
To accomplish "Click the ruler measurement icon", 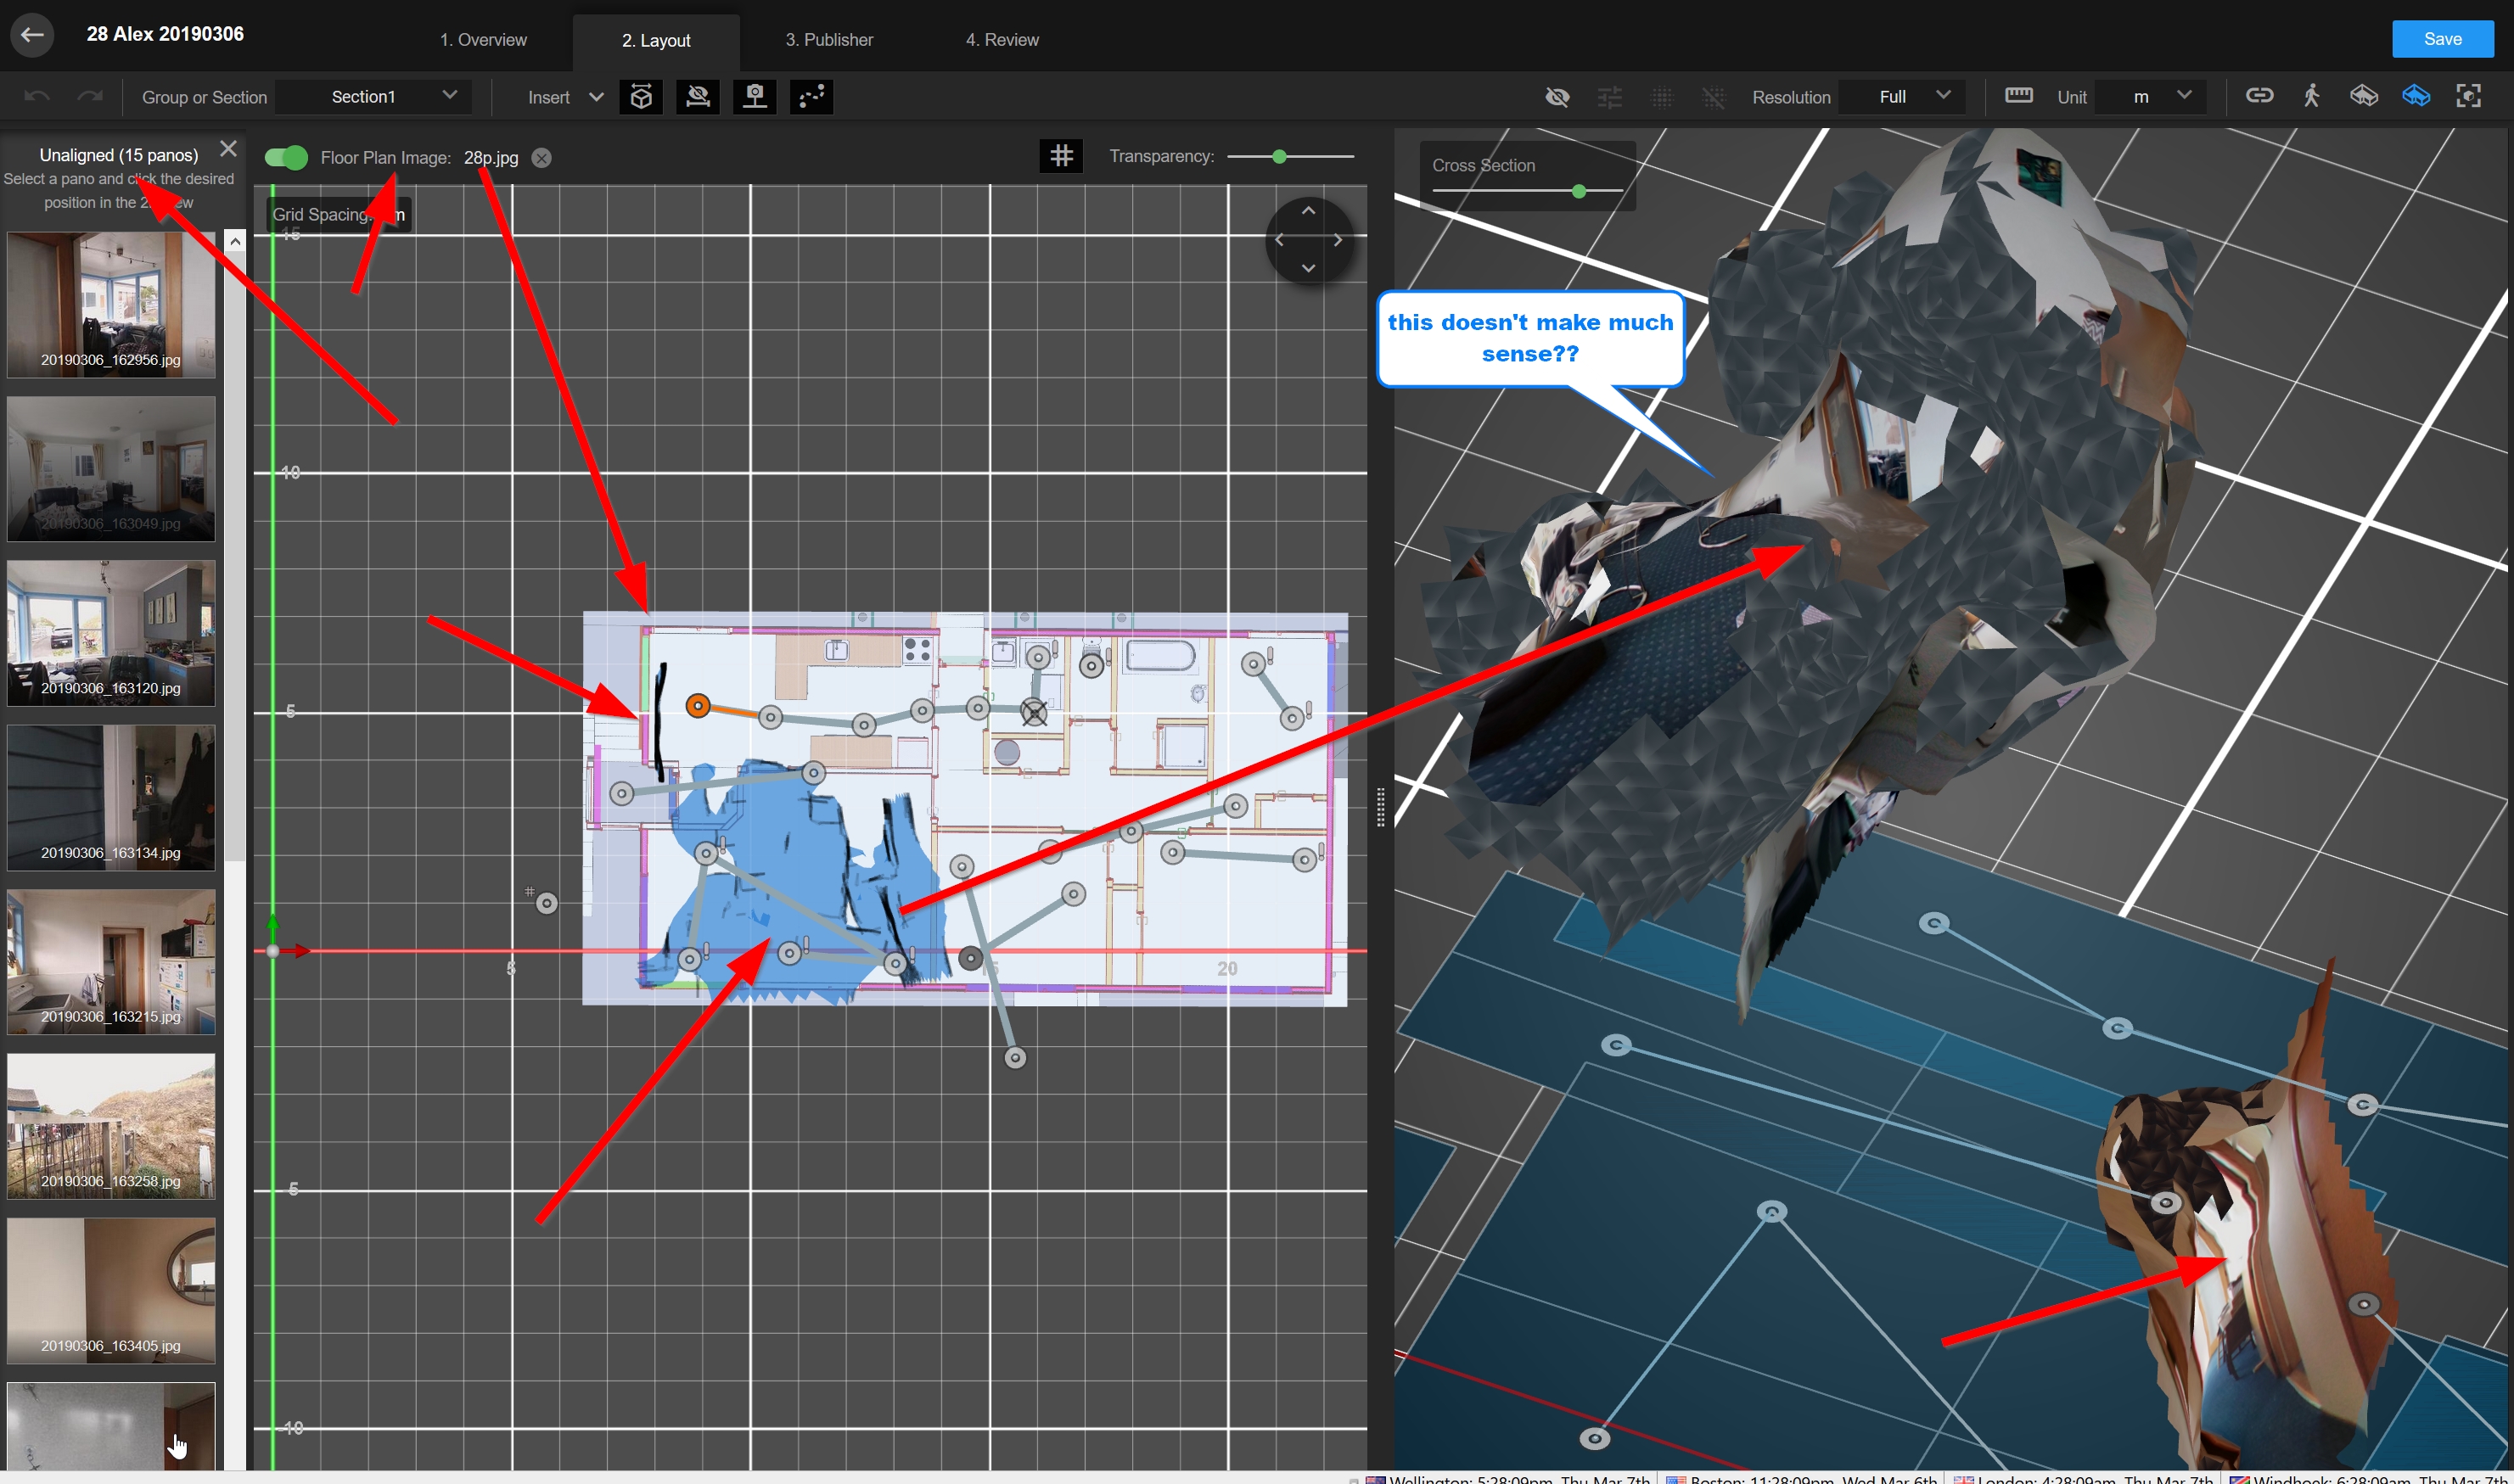I will pos(2018,96).
